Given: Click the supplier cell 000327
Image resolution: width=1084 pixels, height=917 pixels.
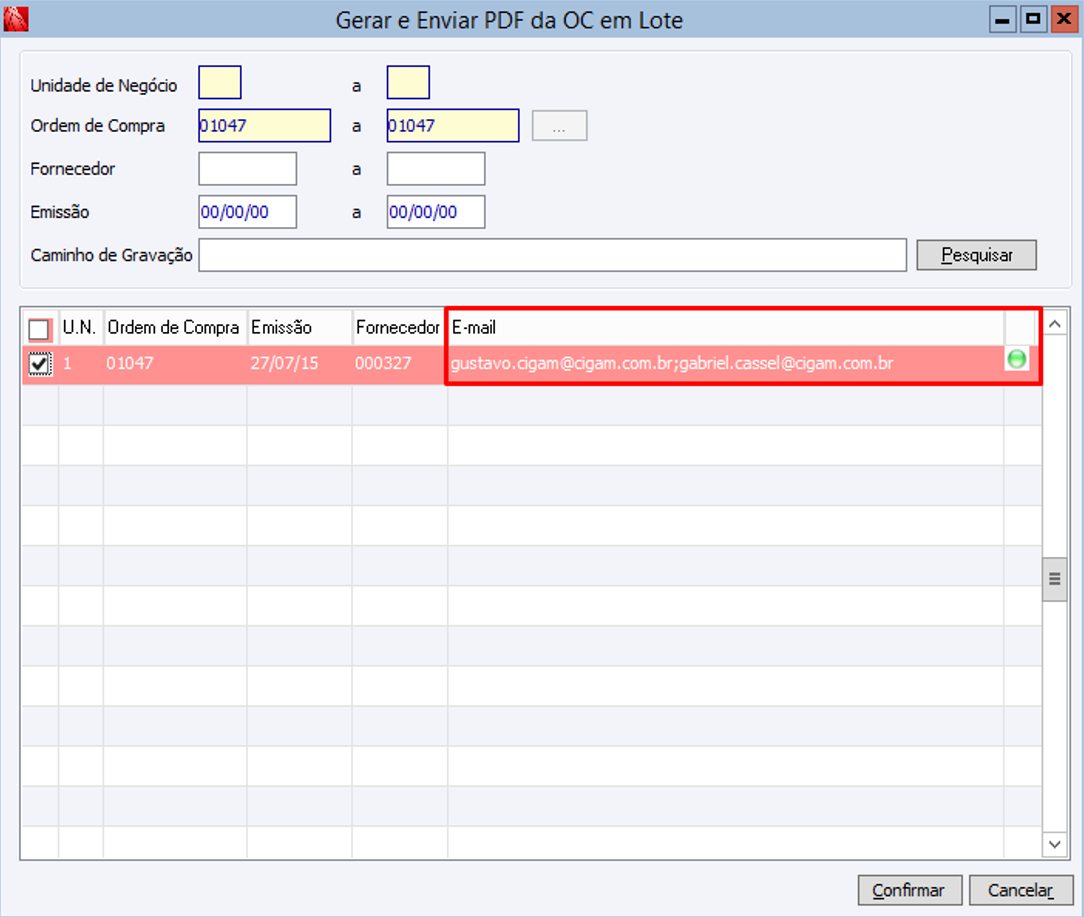Looking at the screenshot, I should [399, 364].
